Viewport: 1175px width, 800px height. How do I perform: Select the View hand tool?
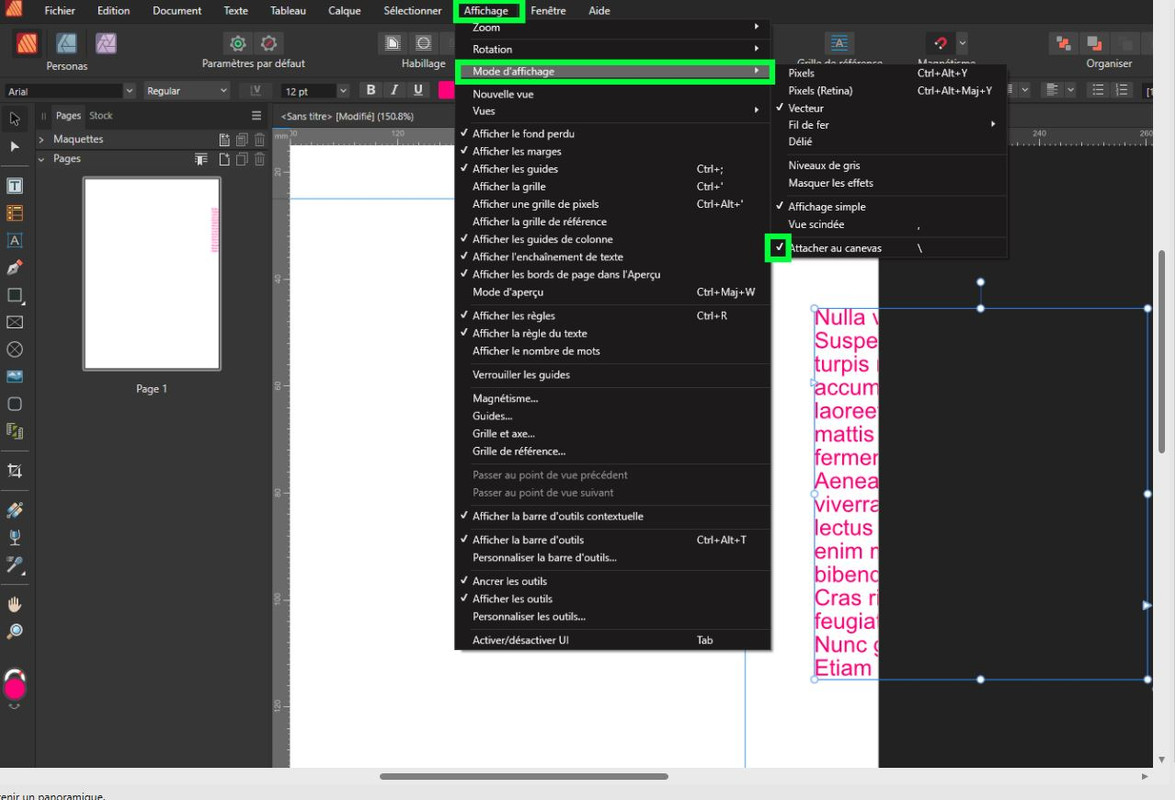(x=14, y=604)
